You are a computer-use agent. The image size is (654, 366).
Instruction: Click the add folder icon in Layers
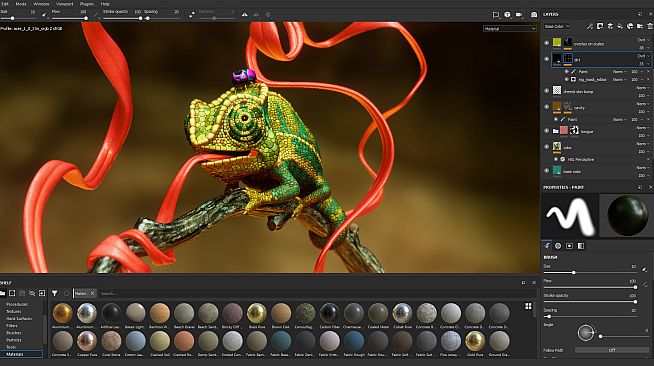tap(640, 27)
